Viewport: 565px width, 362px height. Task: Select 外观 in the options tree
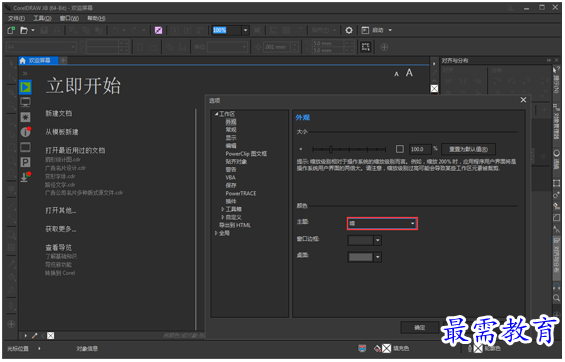(231, 122)
